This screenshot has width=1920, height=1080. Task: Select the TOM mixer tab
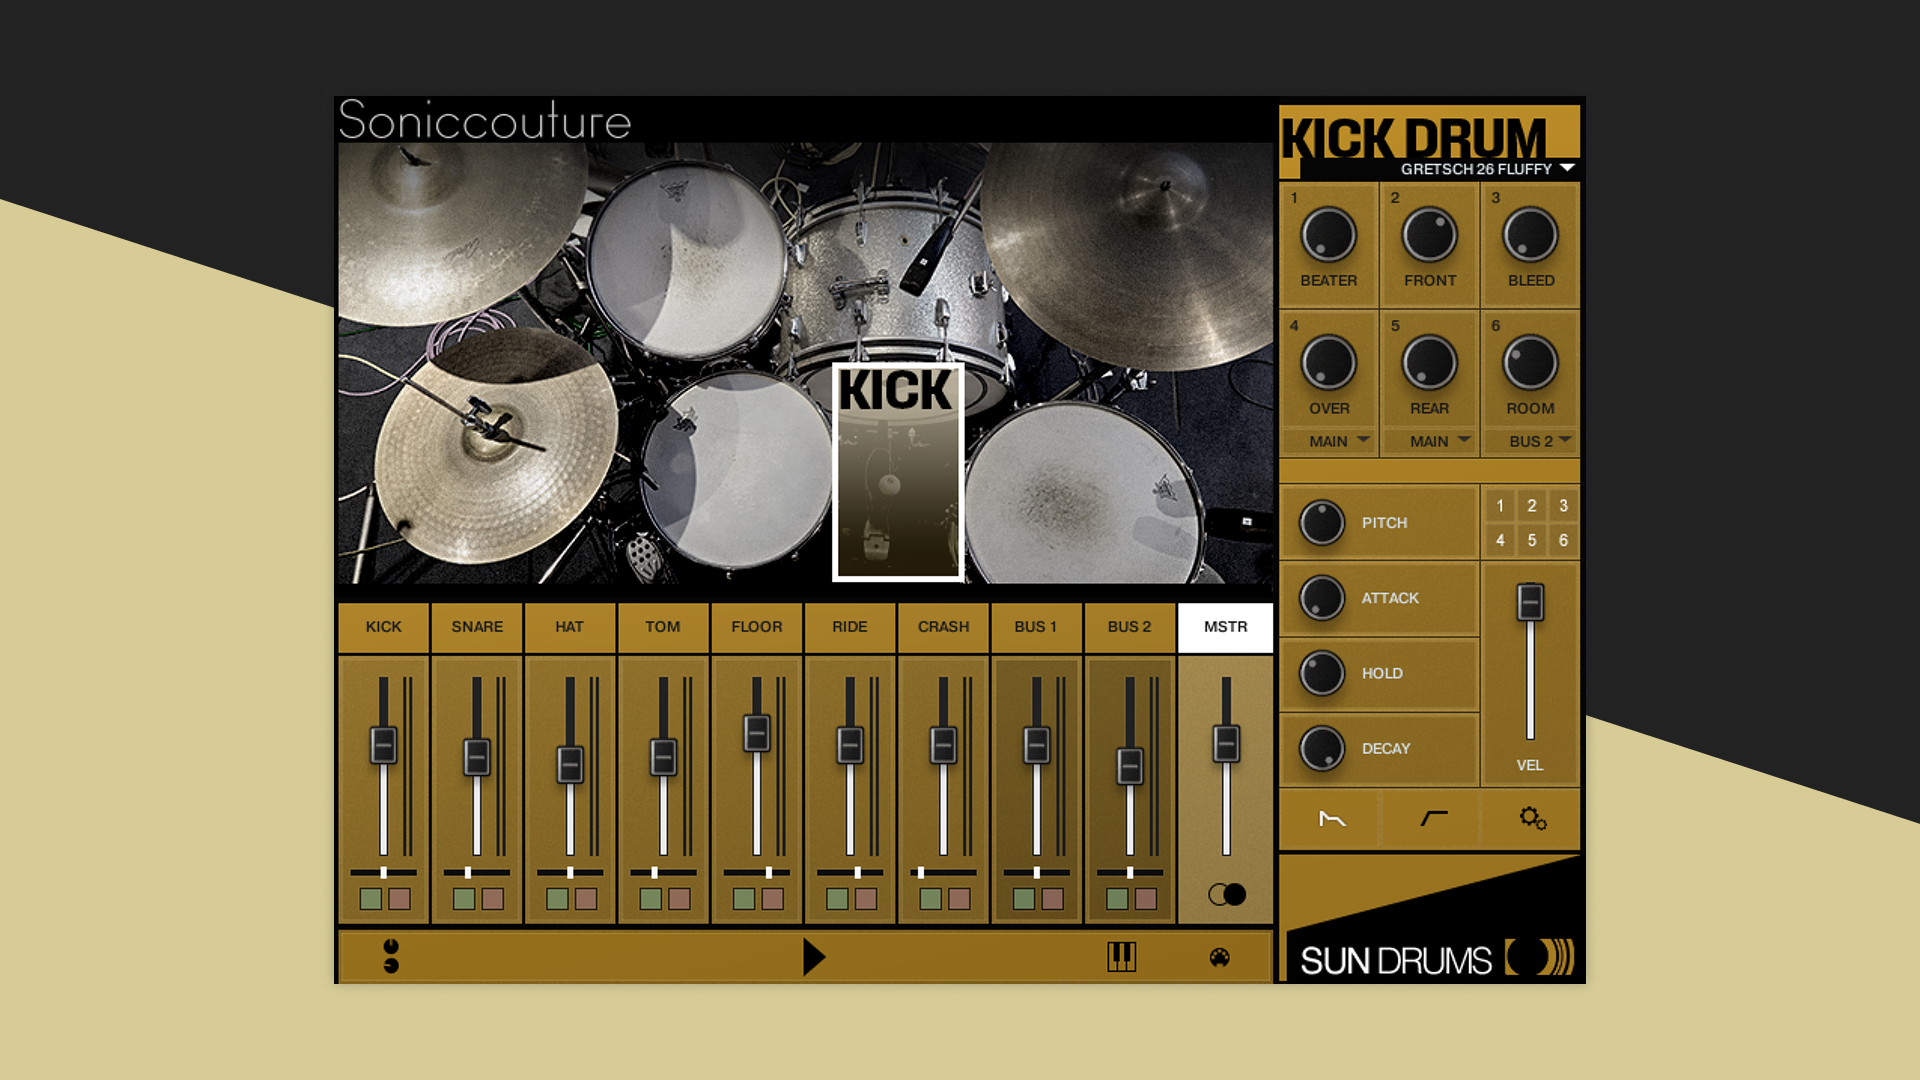[663, 627]
